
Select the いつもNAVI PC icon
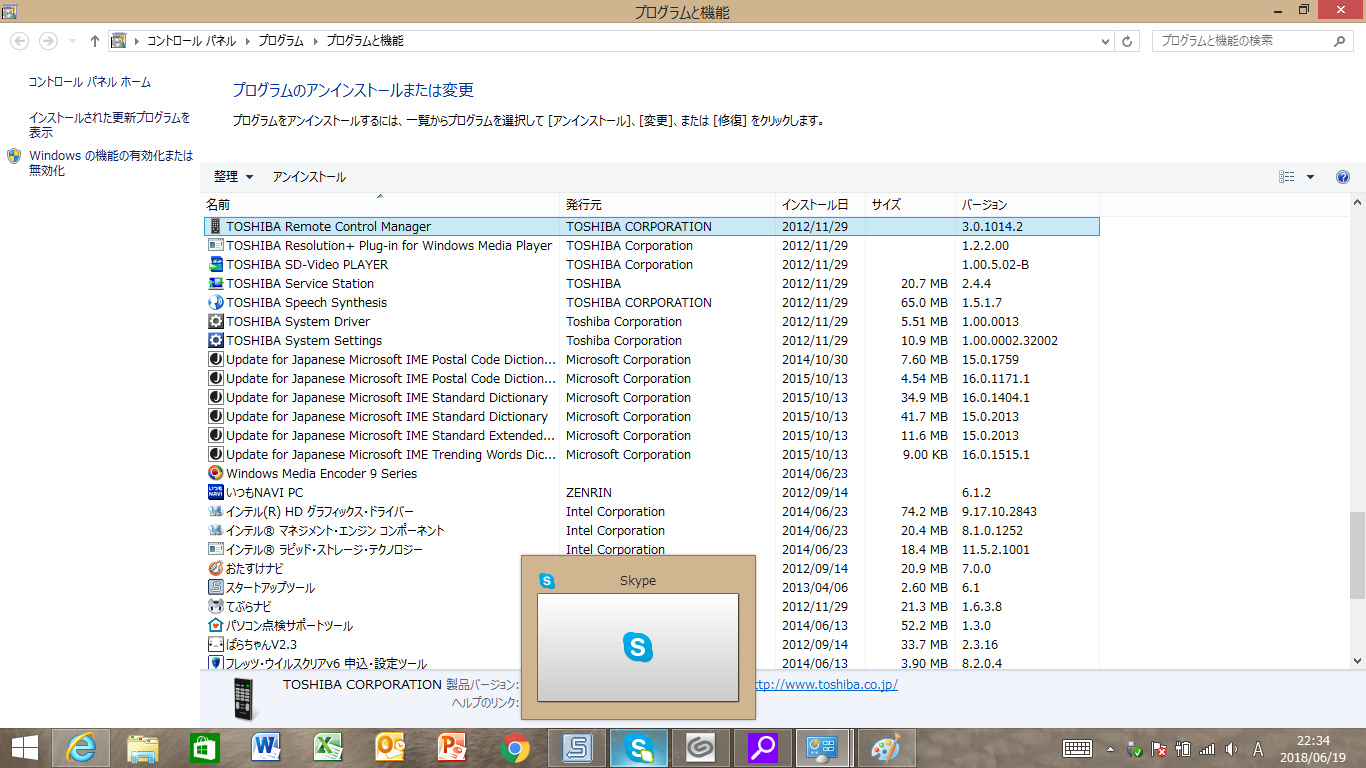pos(215,493)
